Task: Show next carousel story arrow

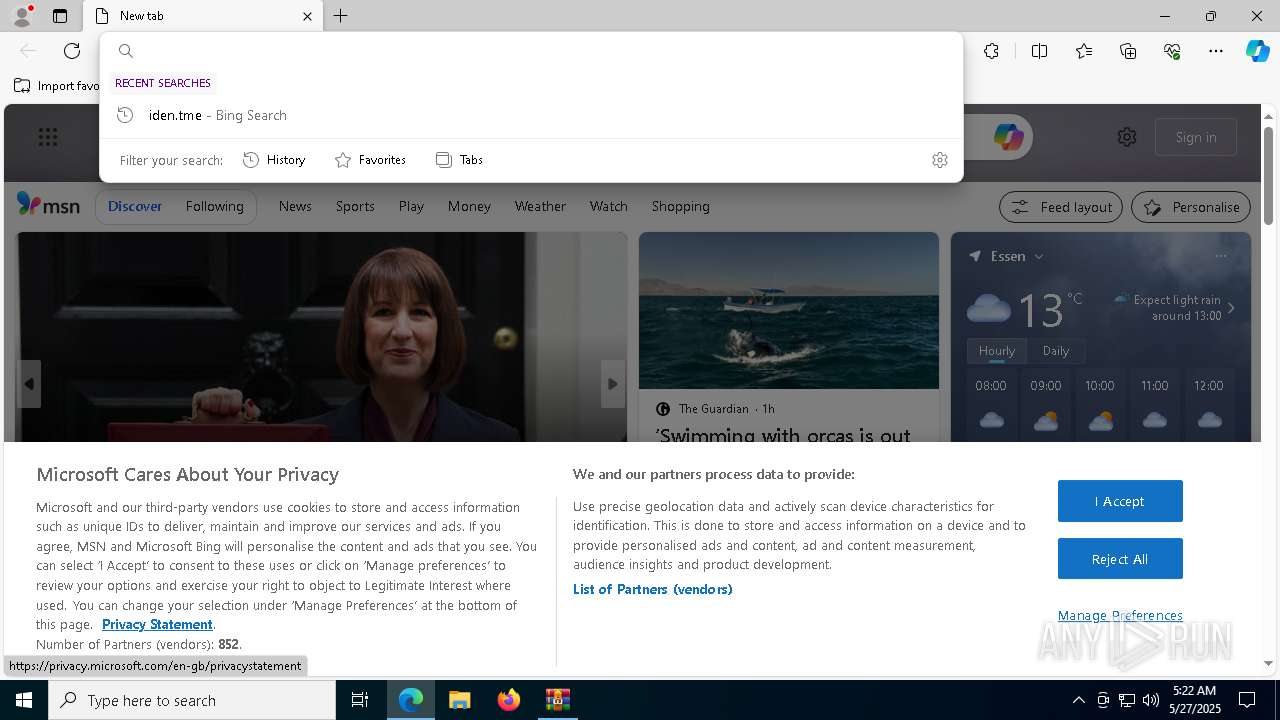Action: point(613,384)
